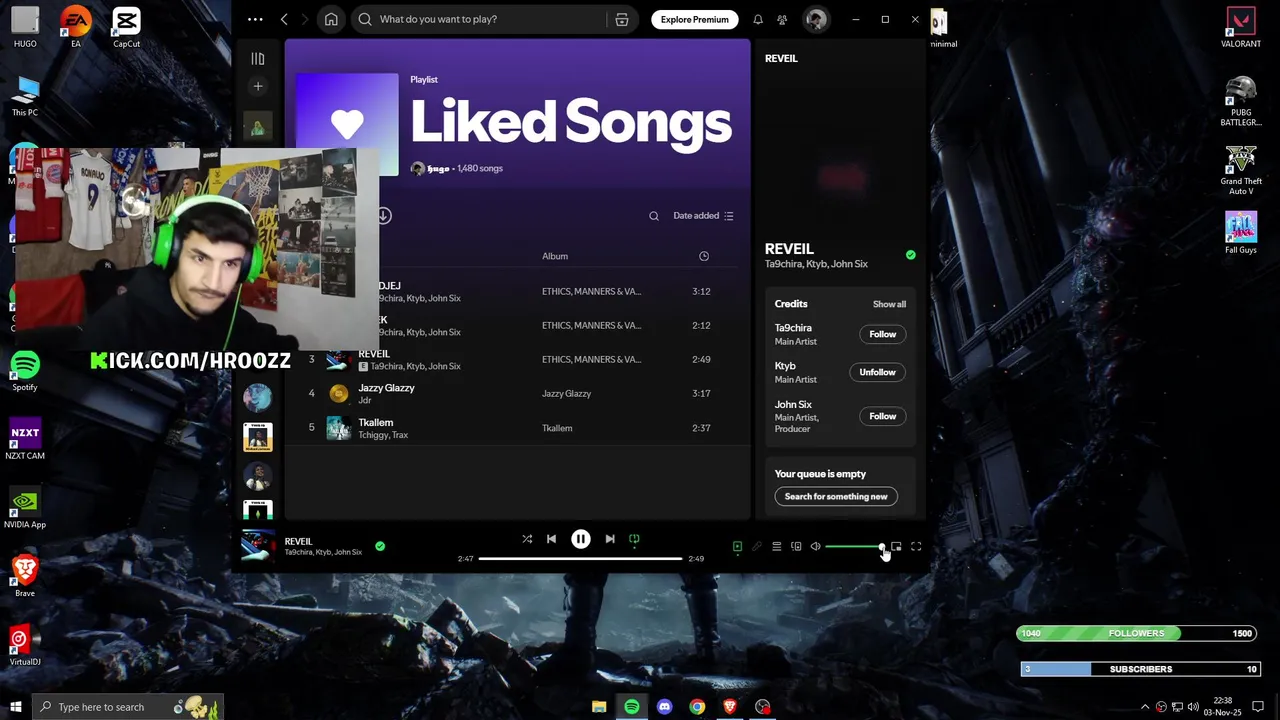
Task: Show all credits
Action: point(889,304)
